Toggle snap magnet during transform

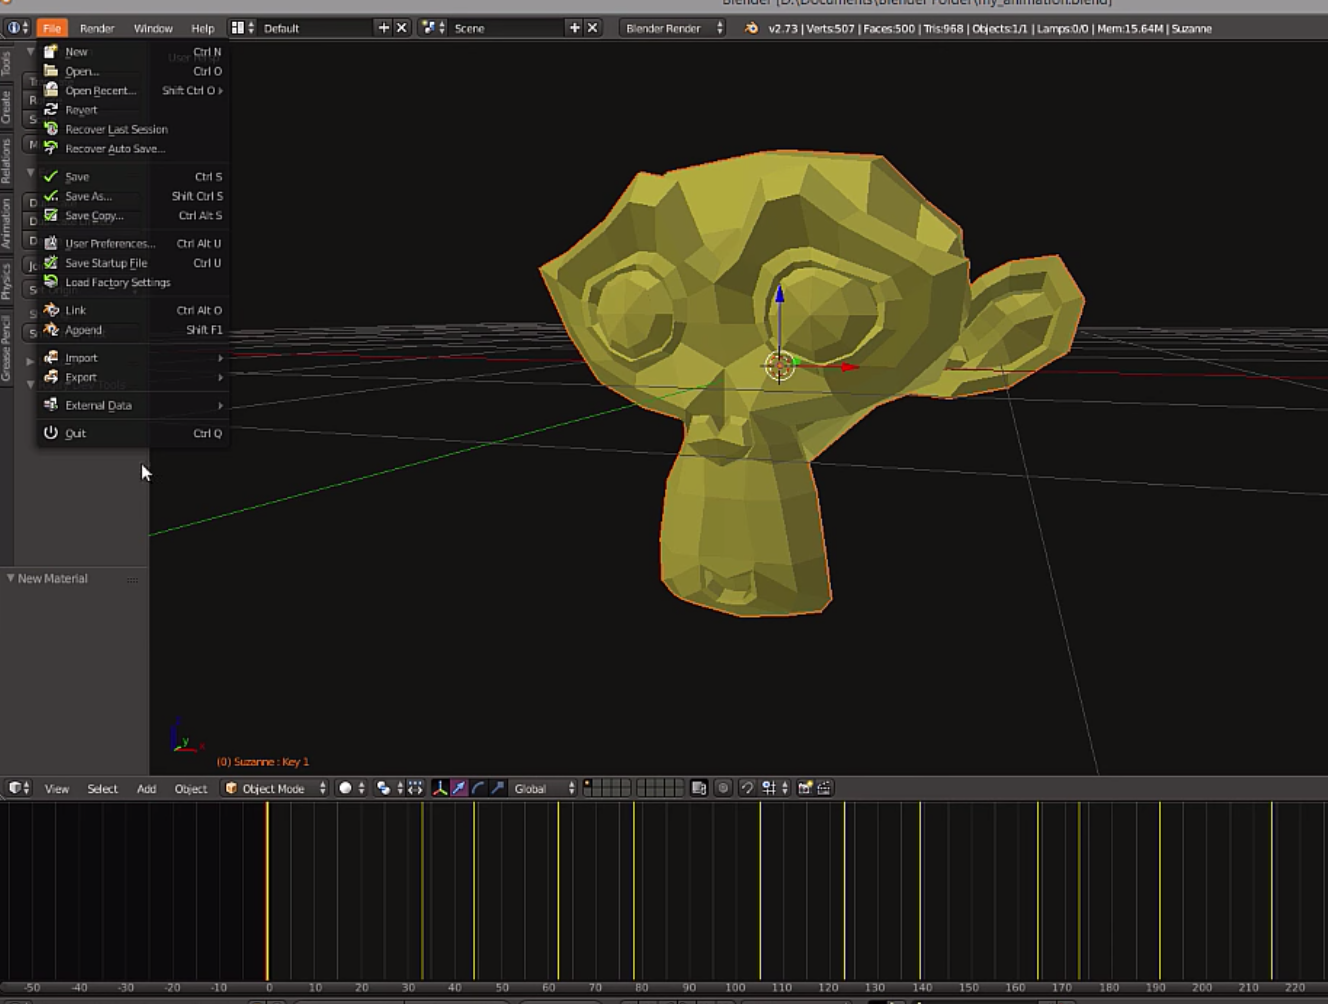click(747, 788)
